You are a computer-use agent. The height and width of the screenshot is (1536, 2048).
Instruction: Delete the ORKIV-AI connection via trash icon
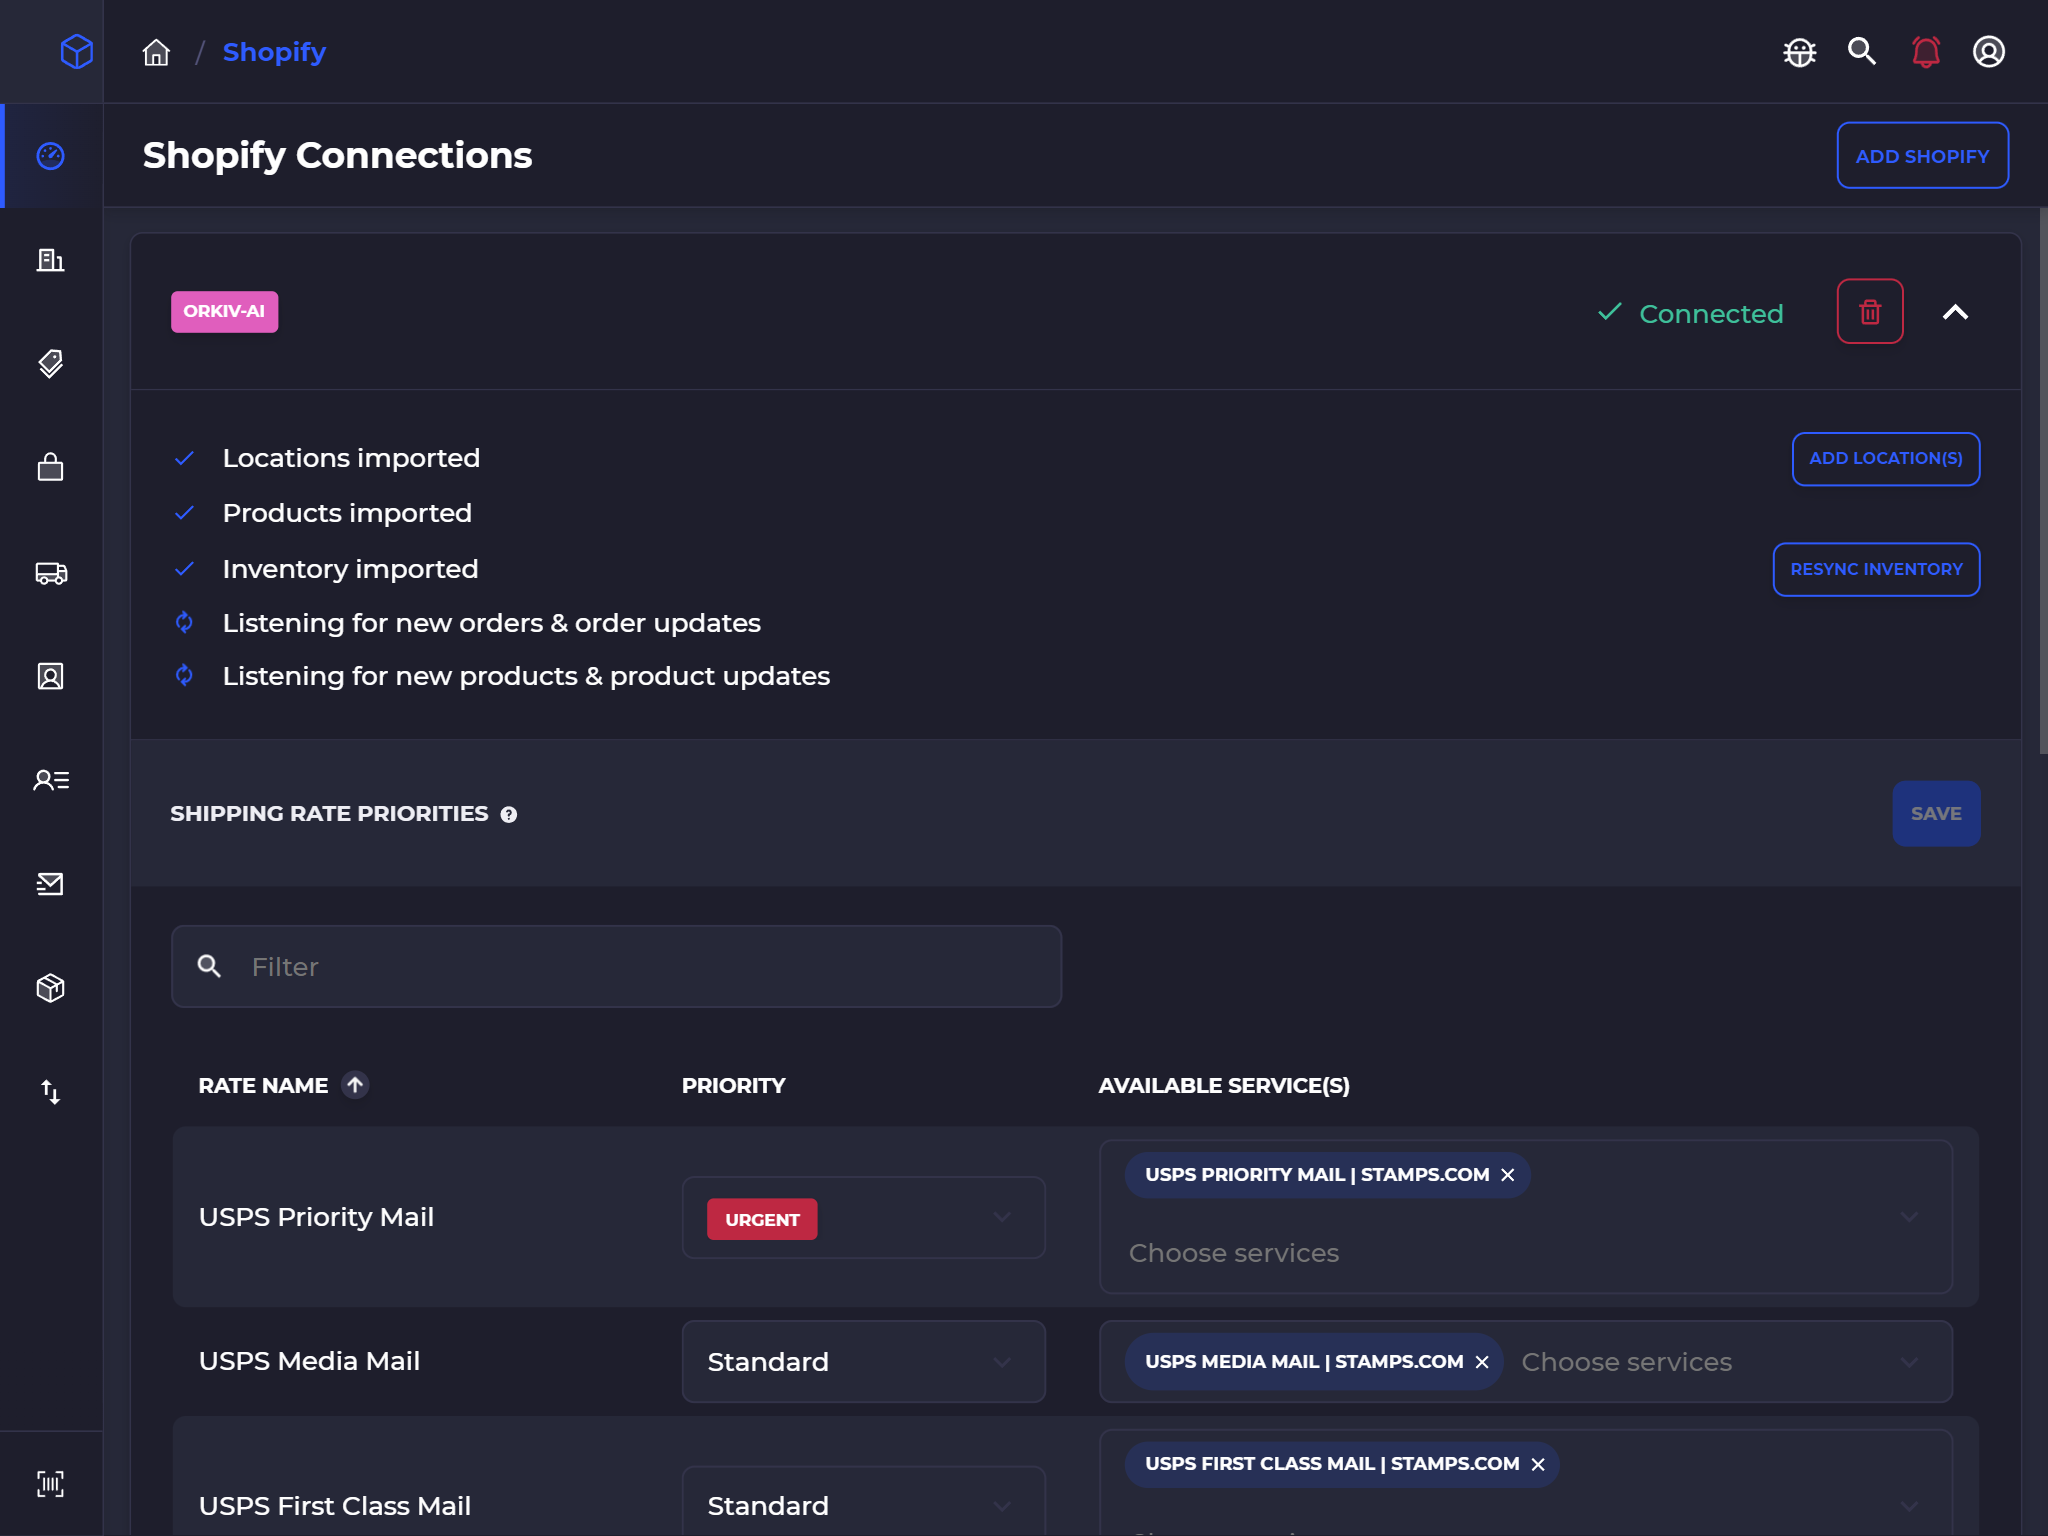coord(1869,312)
